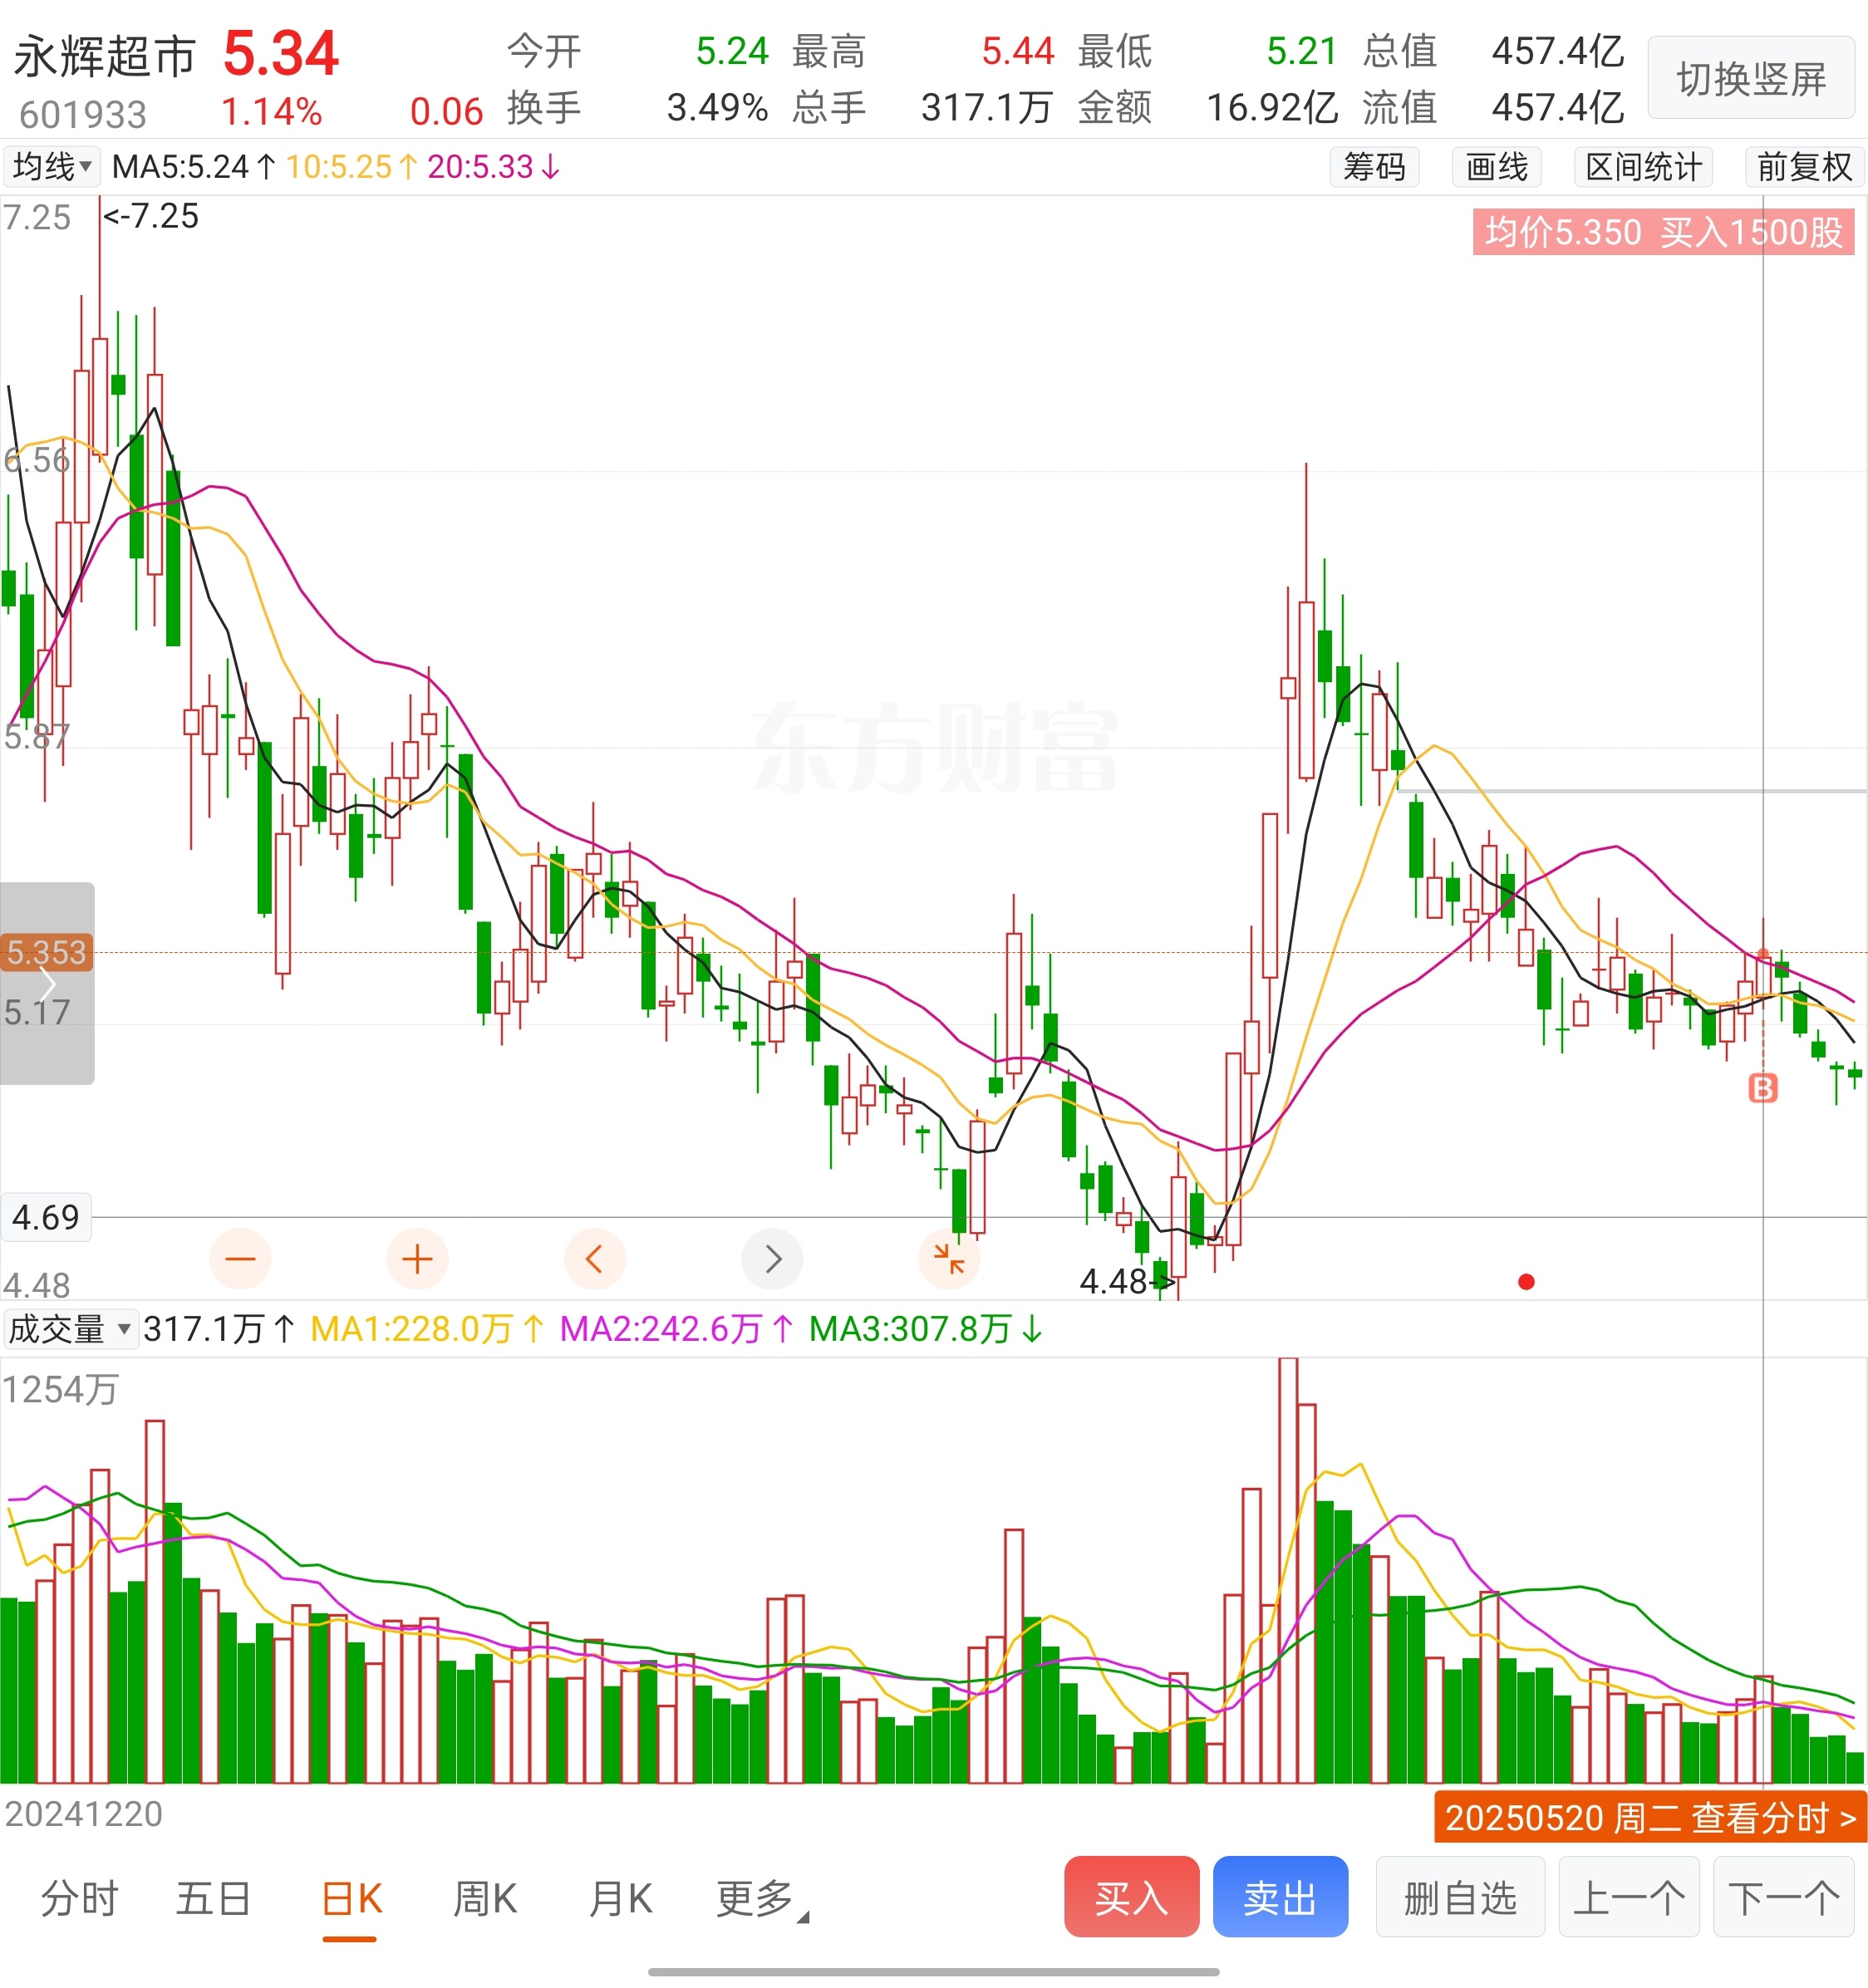Viewport: 1868px width, 1988px height.
Task: Switch to 五日 tab
Action: (213, 1899)
